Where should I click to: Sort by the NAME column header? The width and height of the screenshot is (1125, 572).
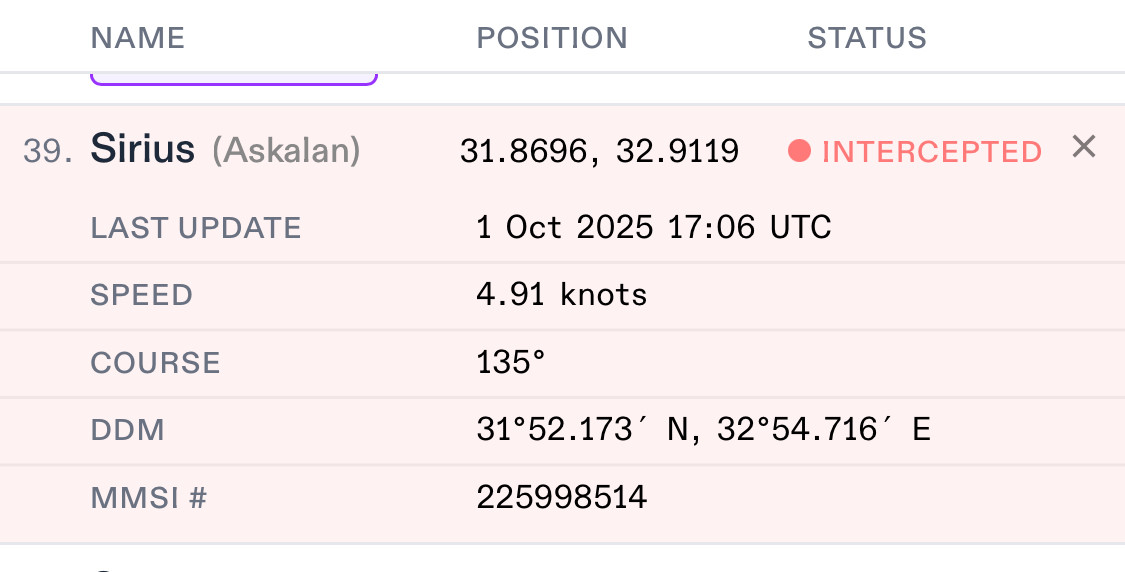click(x=138, y=38)
